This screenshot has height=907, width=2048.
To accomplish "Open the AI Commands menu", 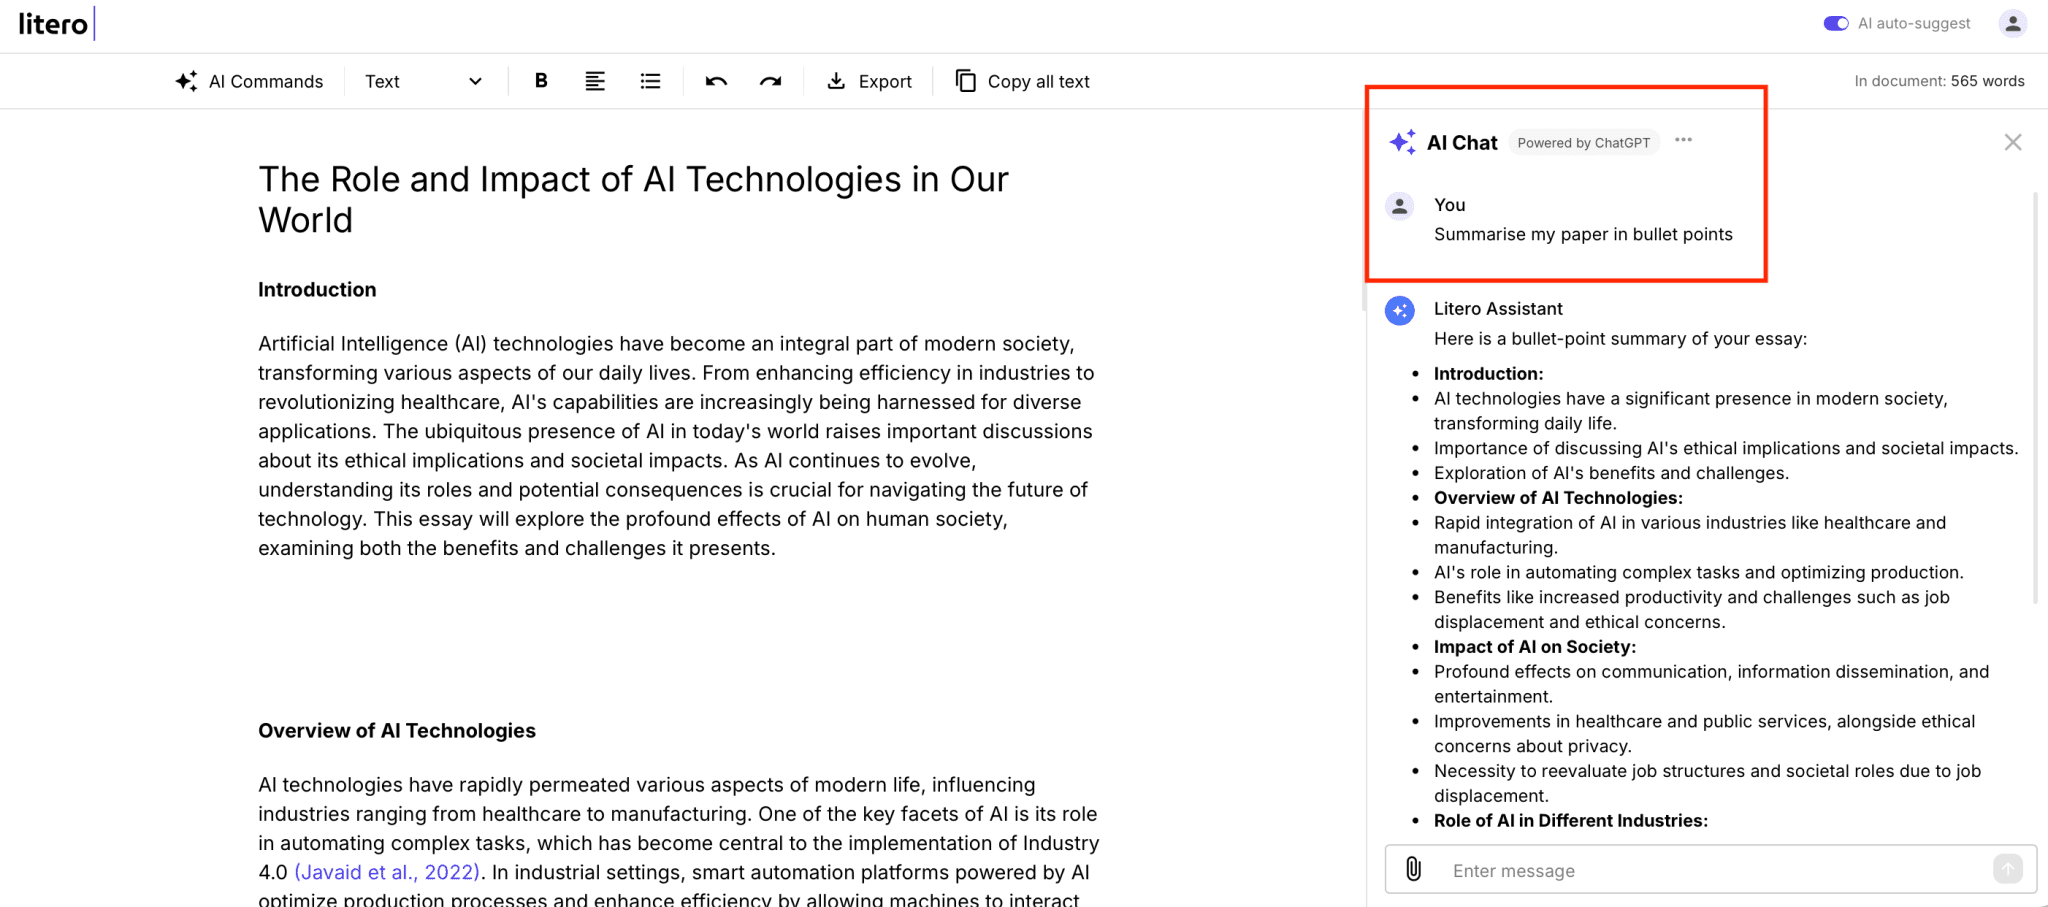I will click(x=249, y=81).
